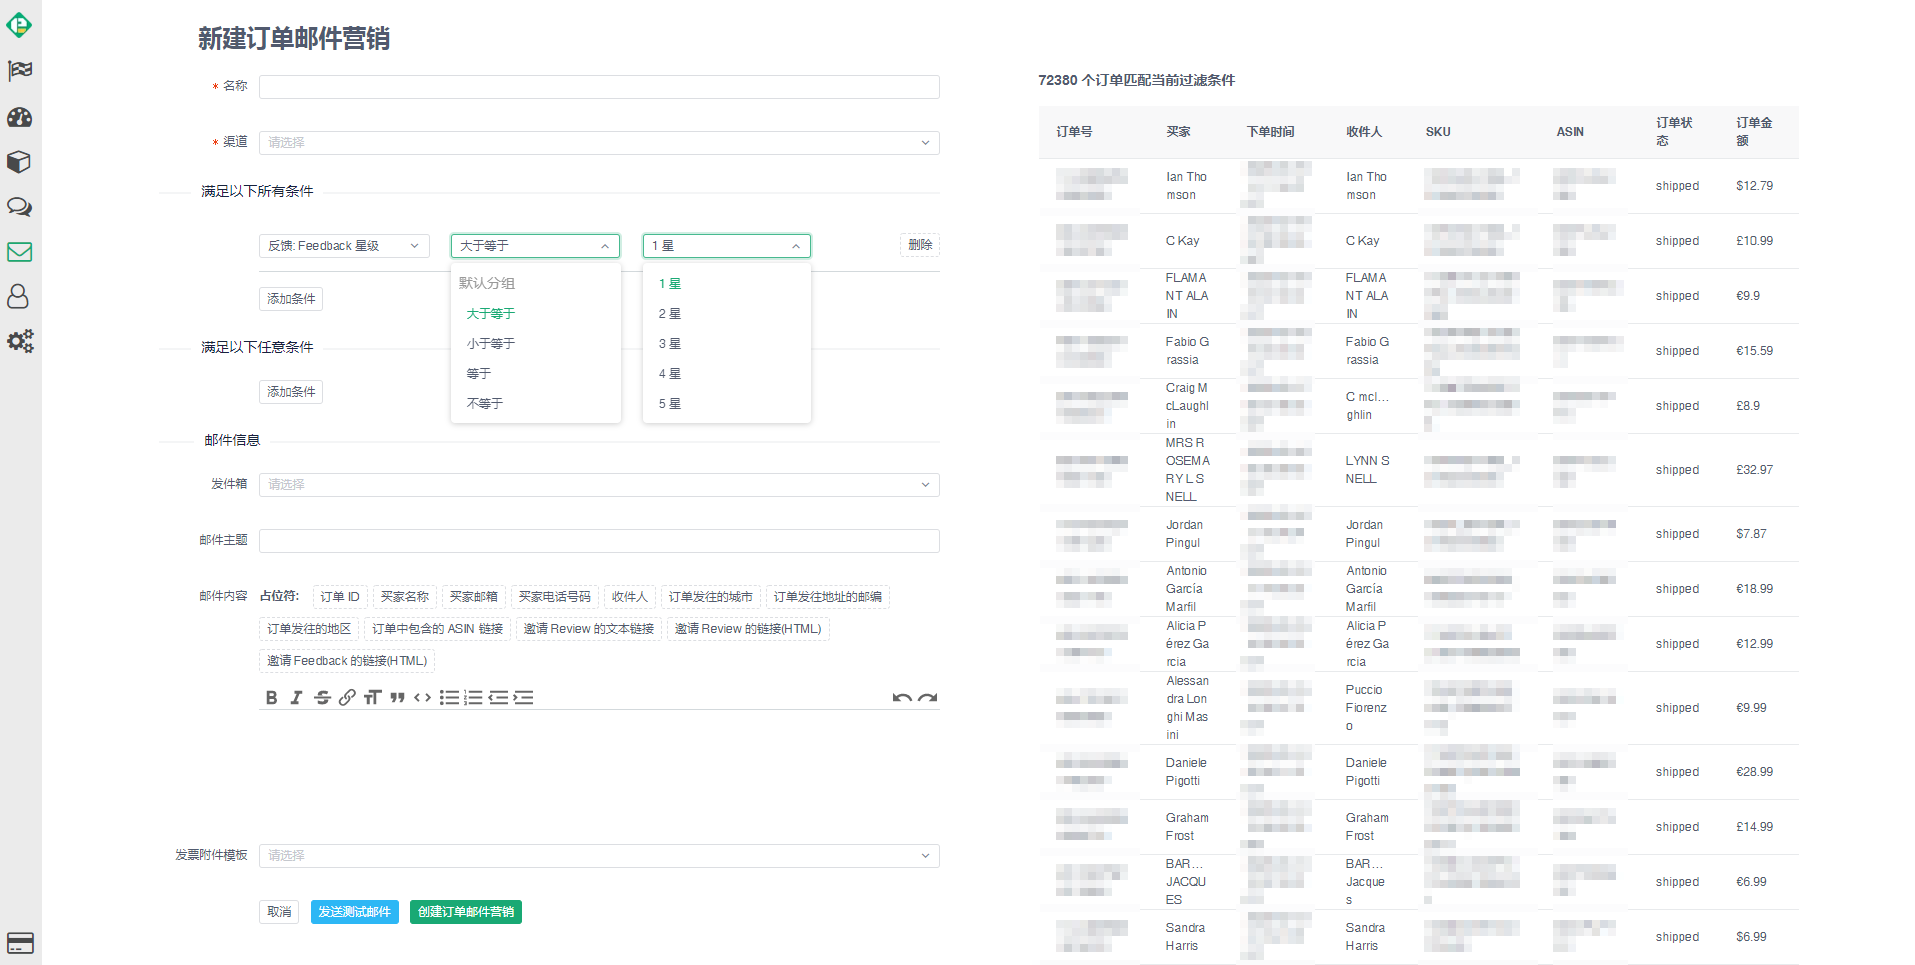
Task: Insert the 买家名称 placeholder
Action: pos(405,597)
